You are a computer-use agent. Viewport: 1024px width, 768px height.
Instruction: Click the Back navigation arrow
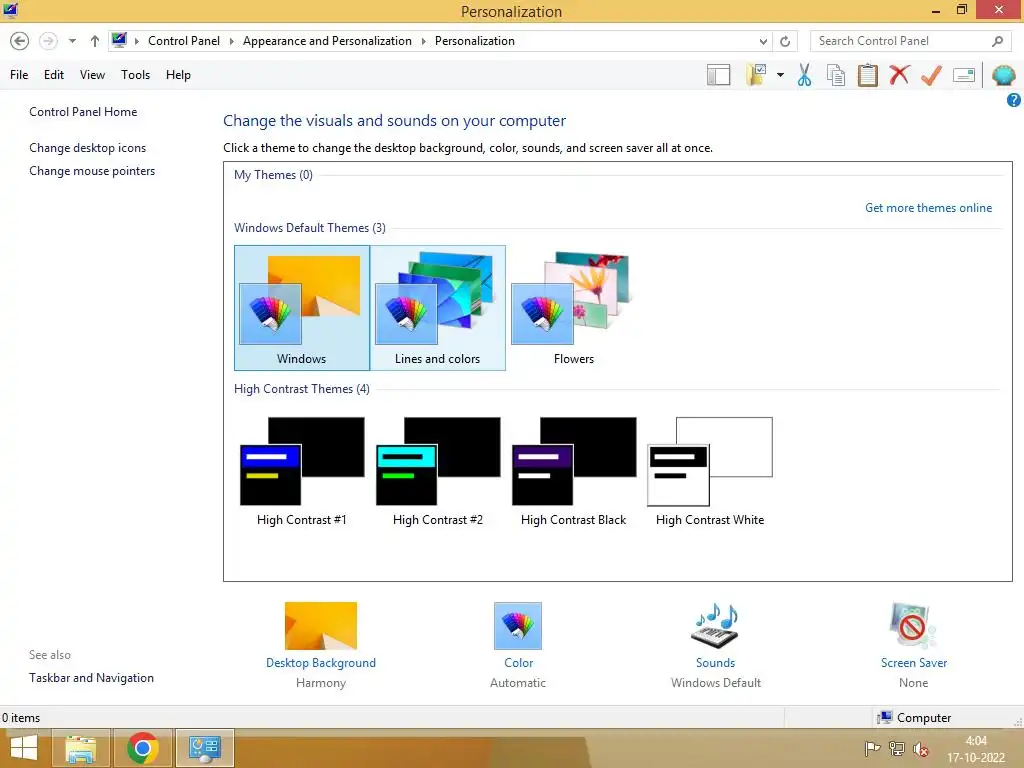(x=20, y=41)
